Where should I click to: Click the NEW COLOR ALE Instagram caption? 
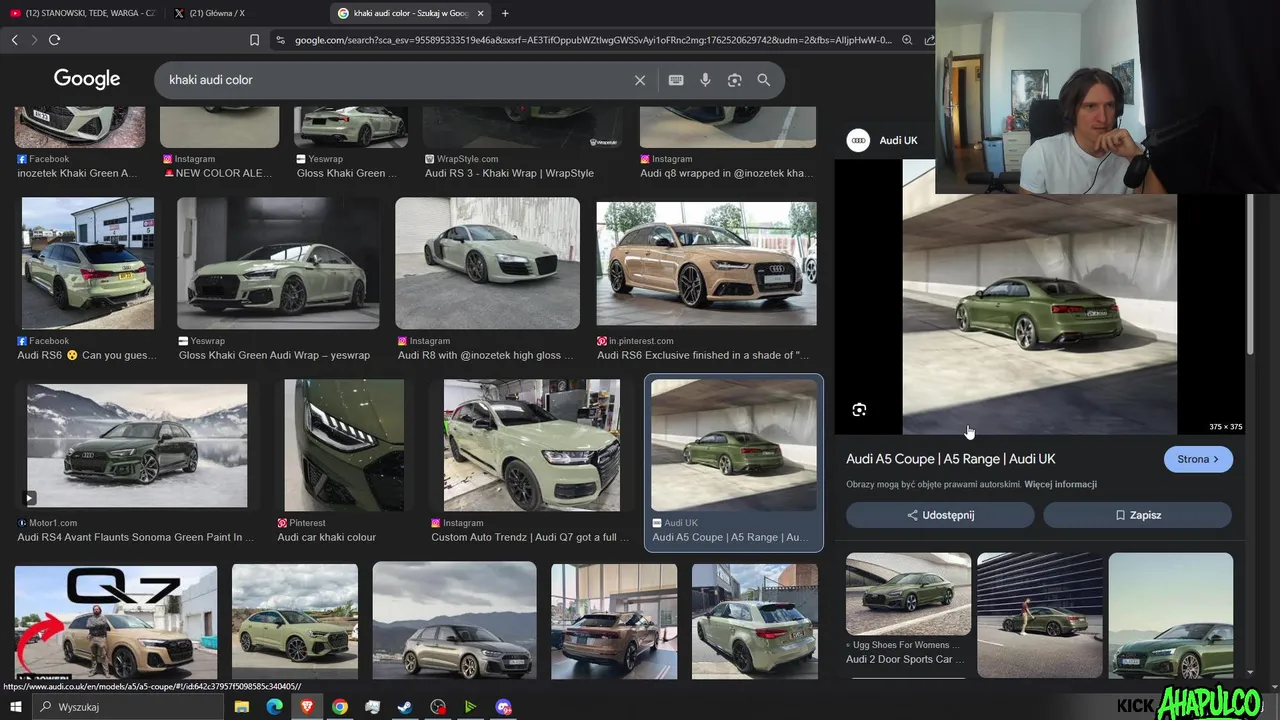click(217, 173)
